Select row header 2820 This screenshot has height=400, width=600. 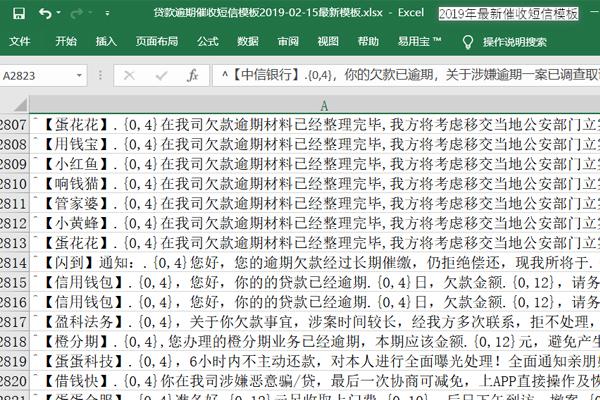(14, 381)
